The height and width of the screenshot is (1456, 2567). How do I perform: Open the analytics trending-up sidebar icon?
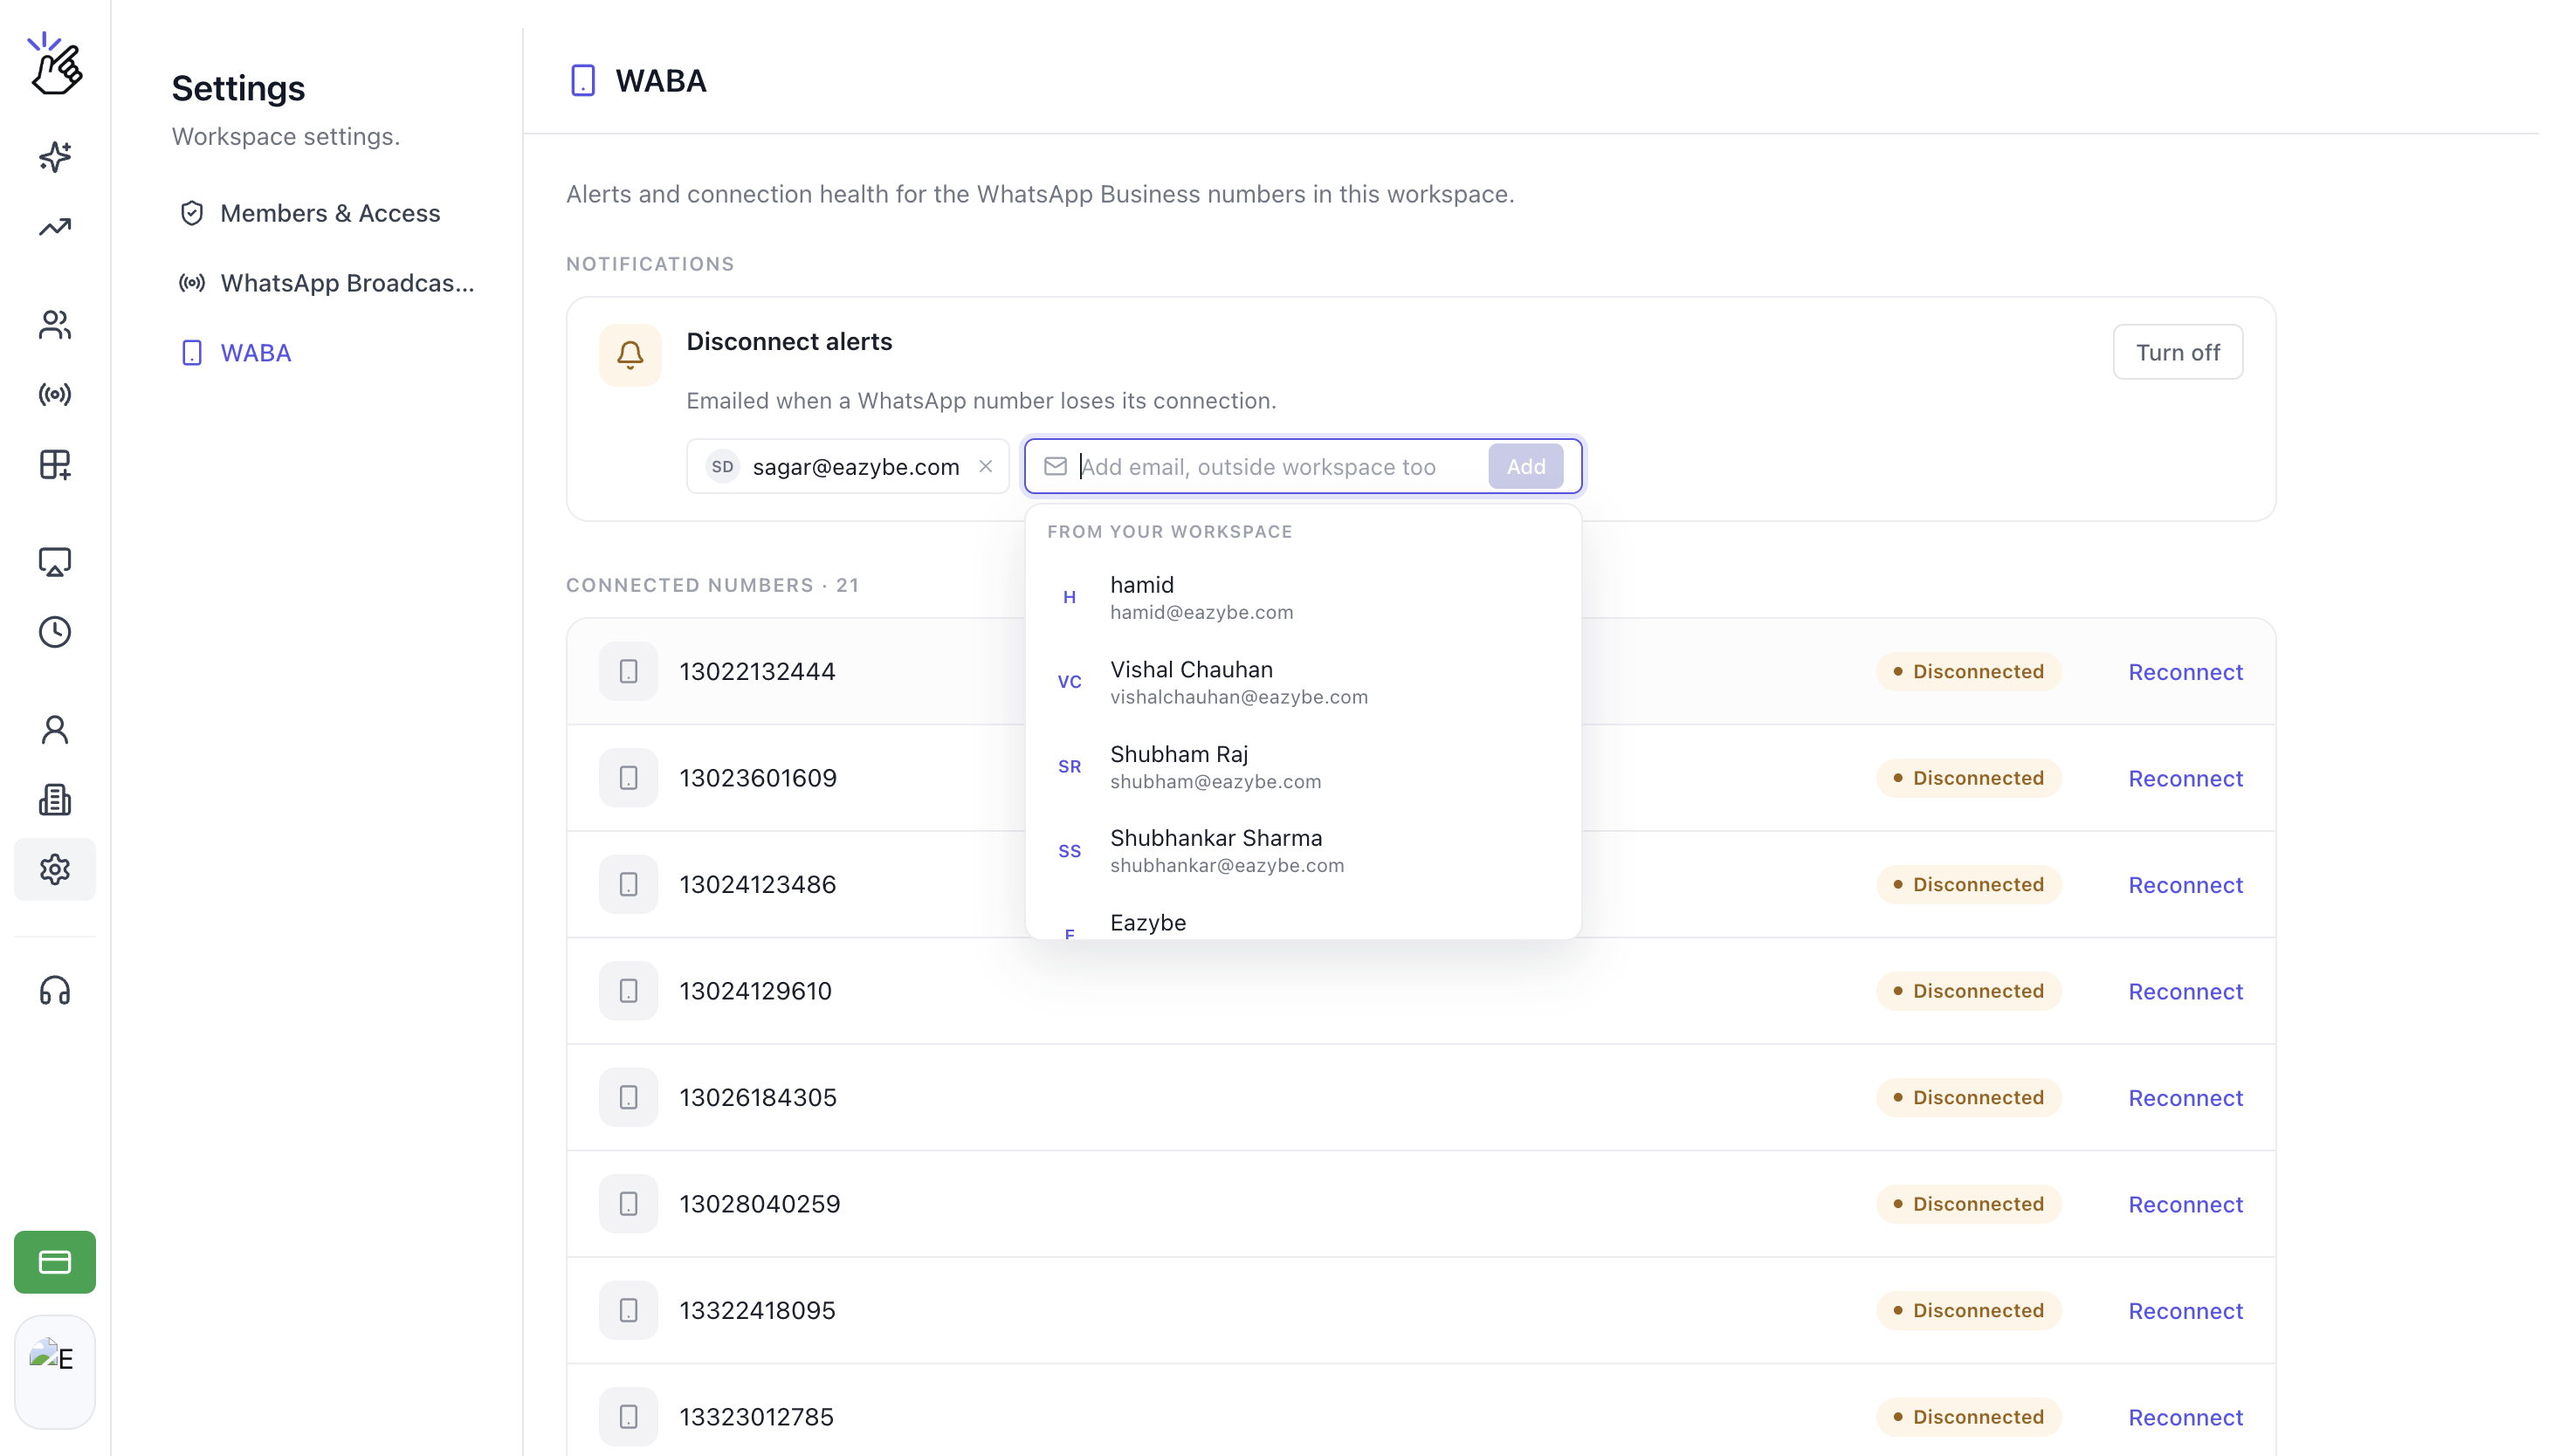point(55,227)
